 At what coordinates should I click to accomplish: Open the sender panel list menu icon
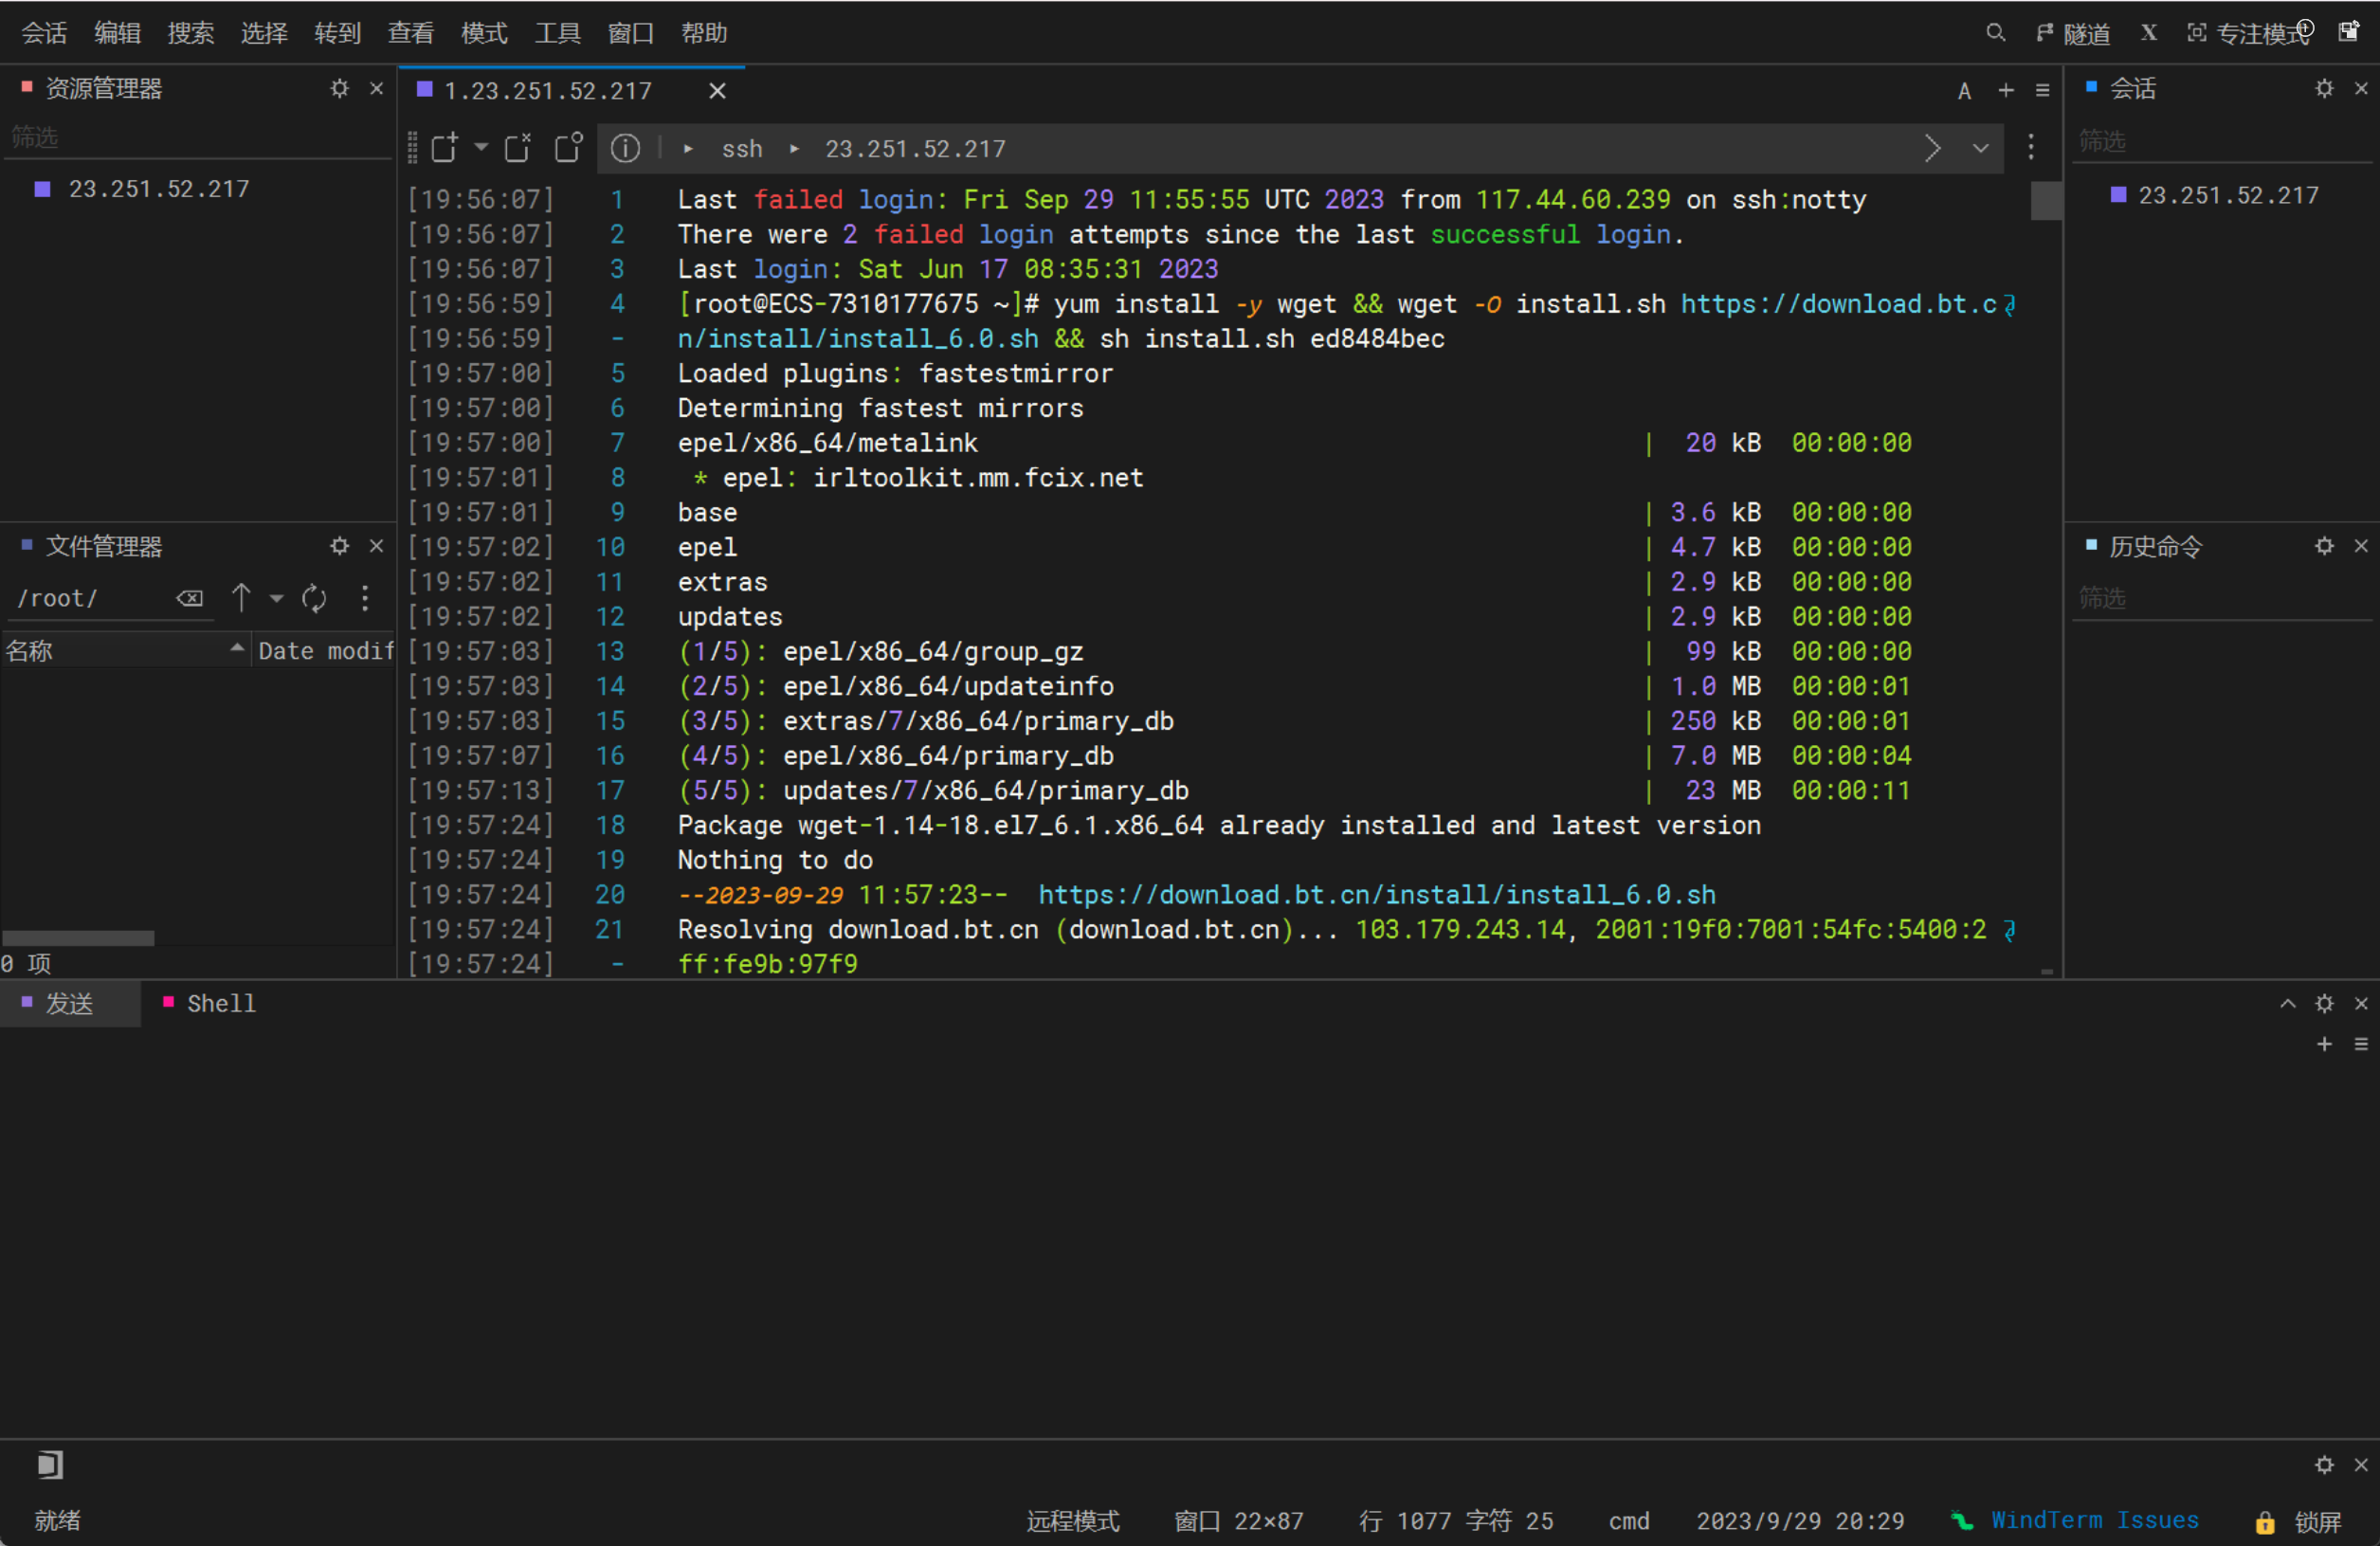(x=2361, y=1044)
